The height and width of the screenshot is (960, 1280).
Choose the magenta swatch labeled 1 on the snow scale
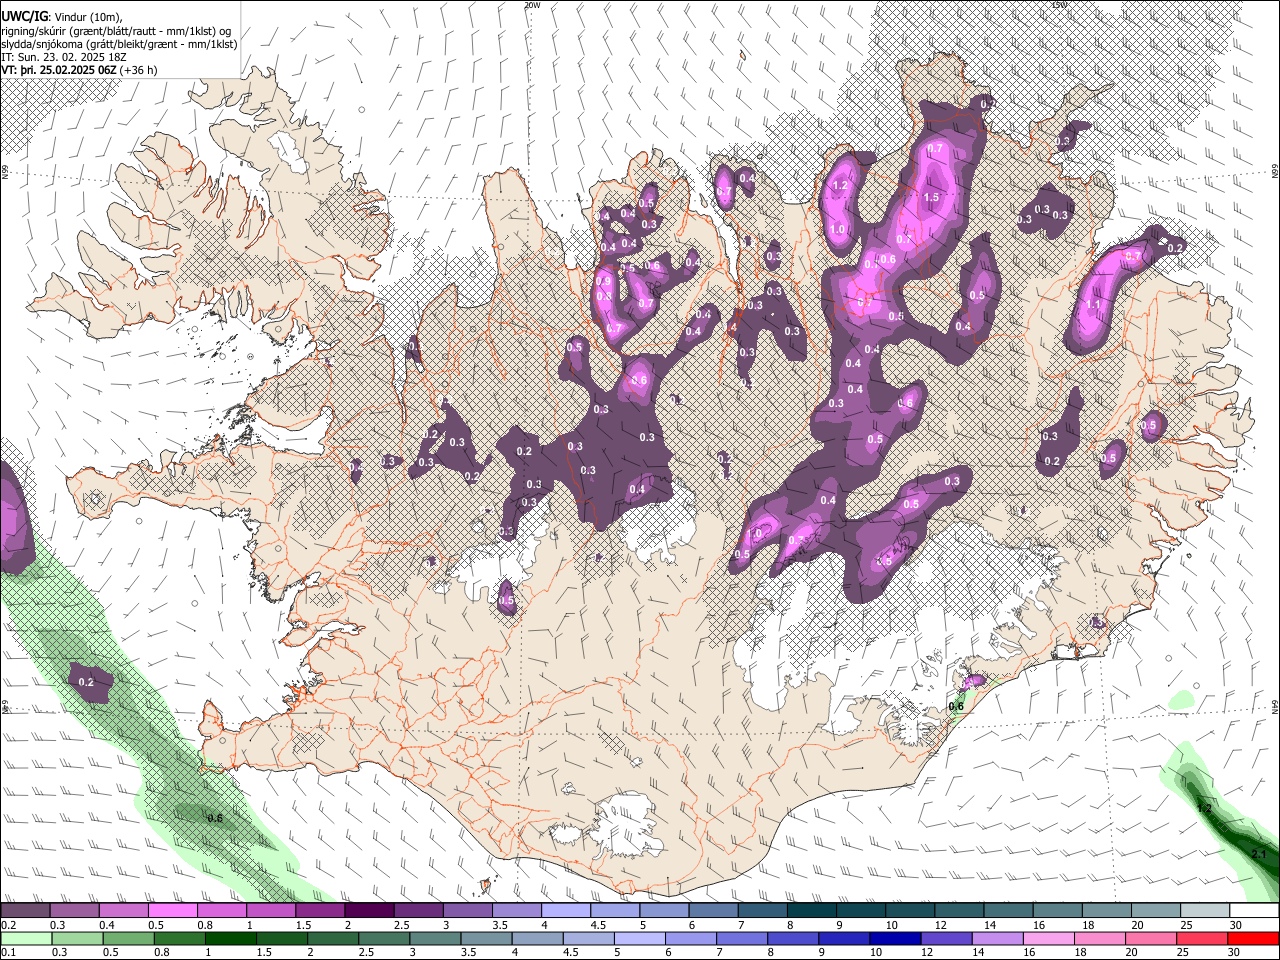271,911
